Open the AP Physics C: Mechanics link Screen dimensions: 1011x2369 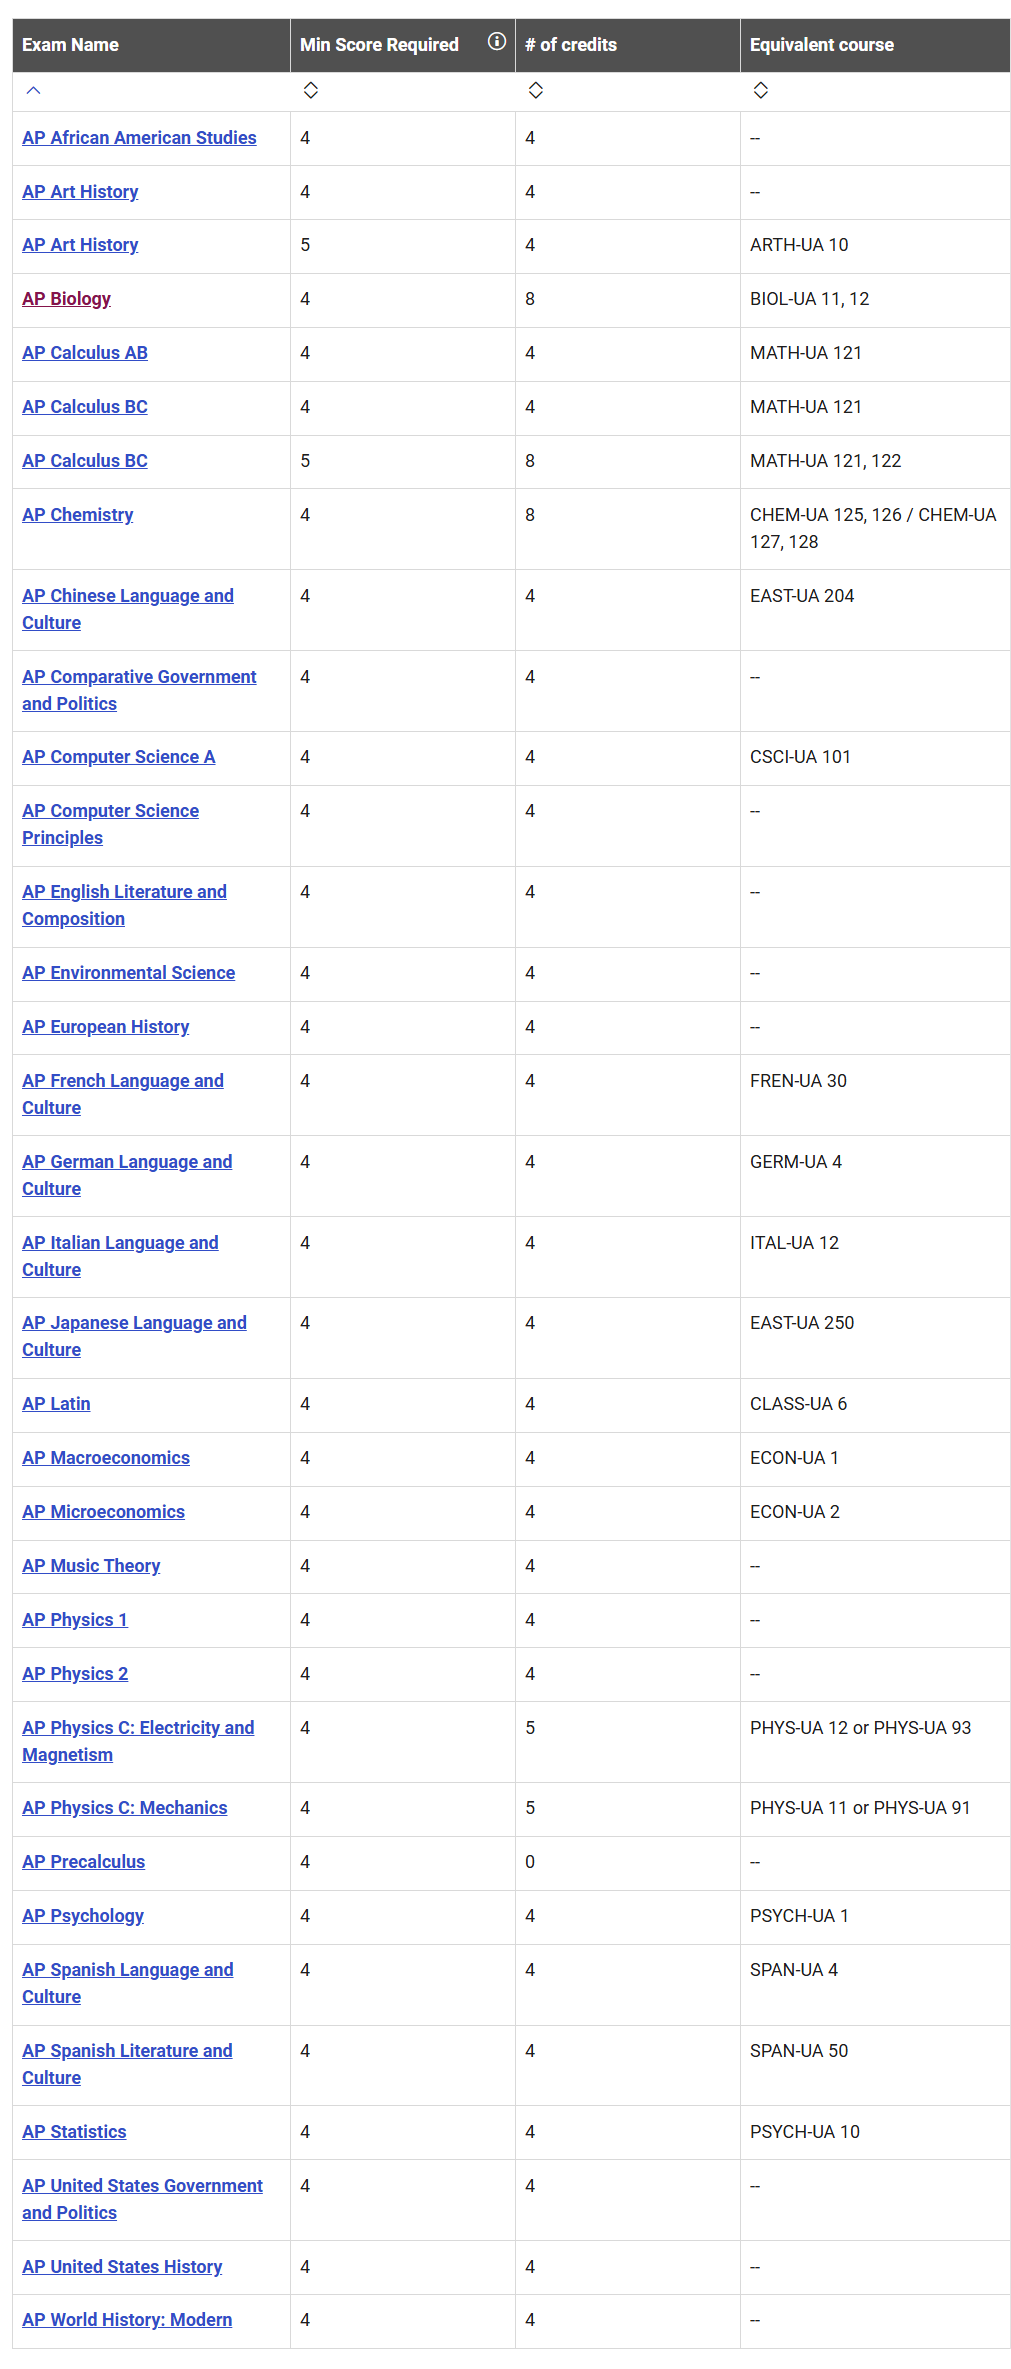tap(124, 1808)
